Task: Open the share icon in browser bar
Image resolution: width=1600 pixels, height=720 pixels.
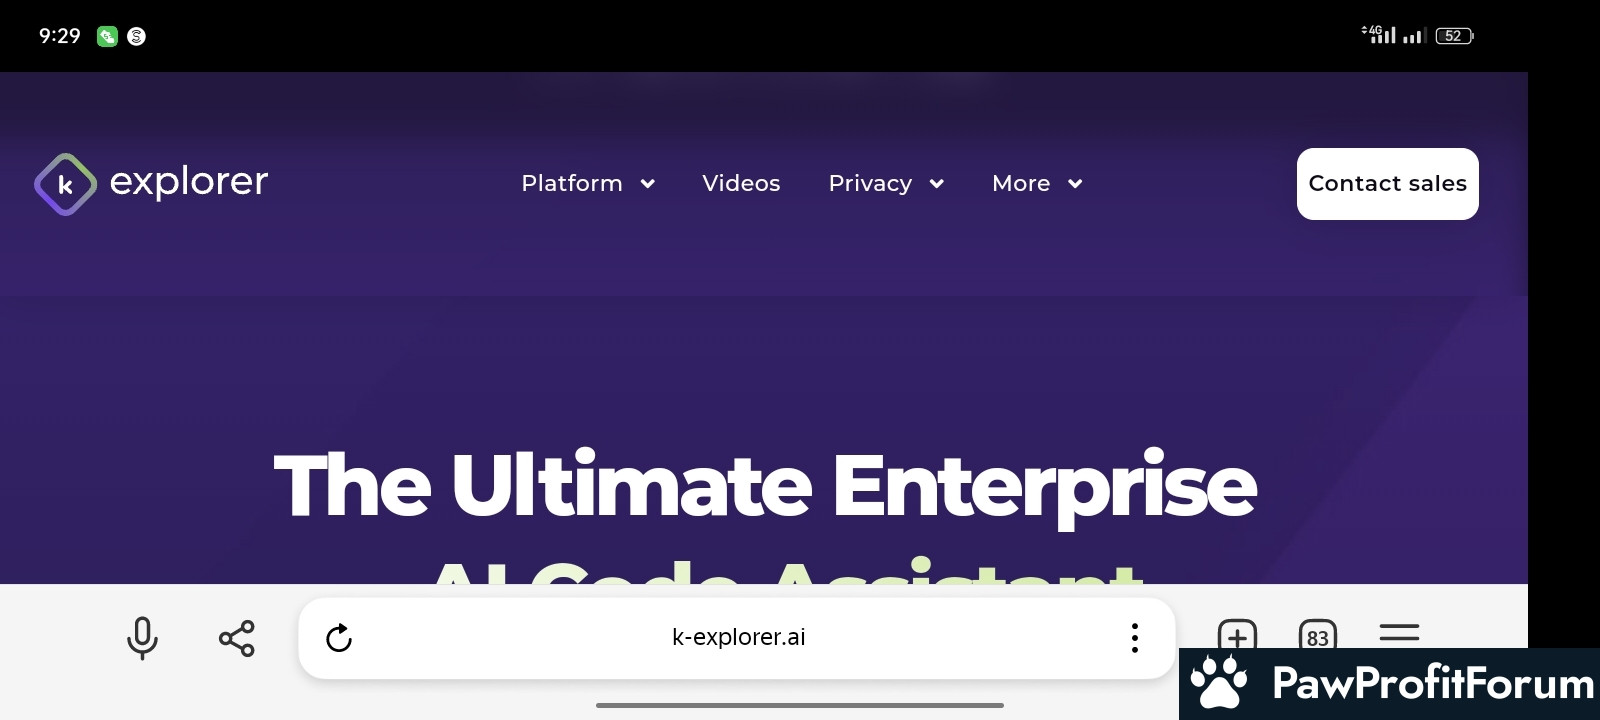Action: 237,638
